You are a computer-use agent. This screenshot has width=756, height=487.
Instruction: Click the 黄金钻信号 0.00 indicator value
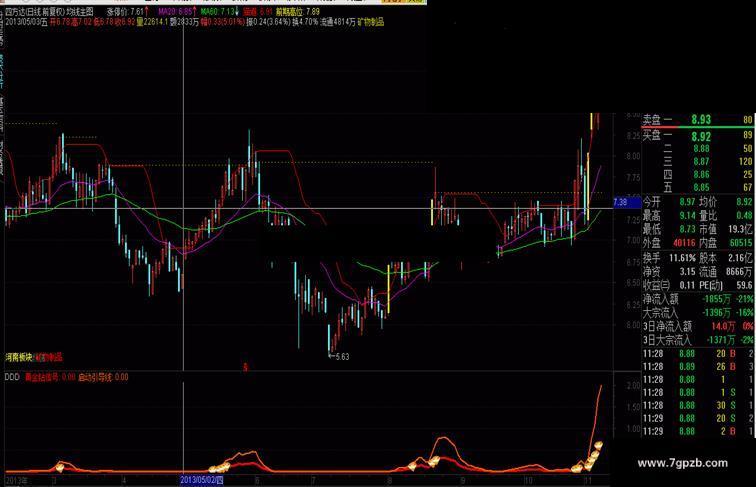(50, 377)
